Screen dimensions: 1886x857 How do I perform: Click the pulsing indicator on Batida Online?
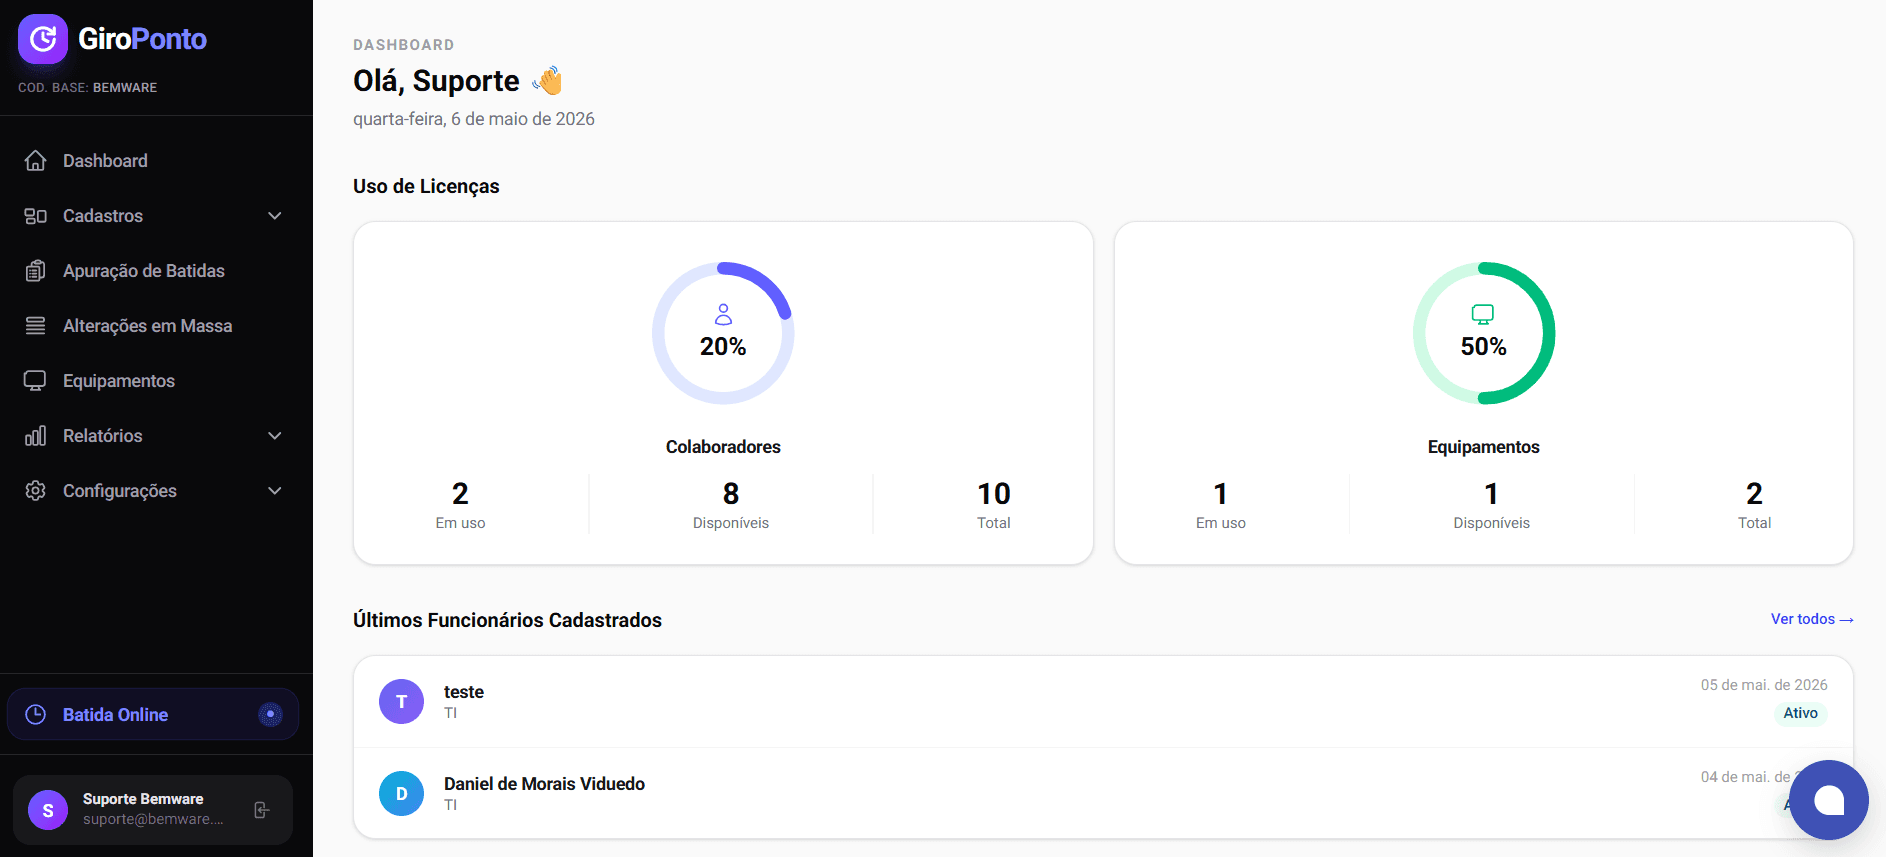(270, 714)
